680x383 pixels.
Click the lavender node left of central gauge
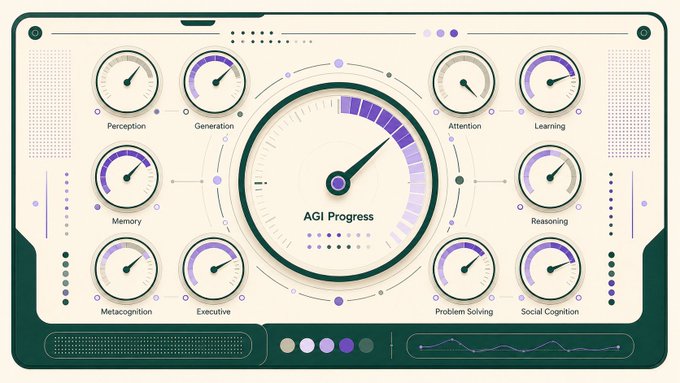click(x=217, y=180)
